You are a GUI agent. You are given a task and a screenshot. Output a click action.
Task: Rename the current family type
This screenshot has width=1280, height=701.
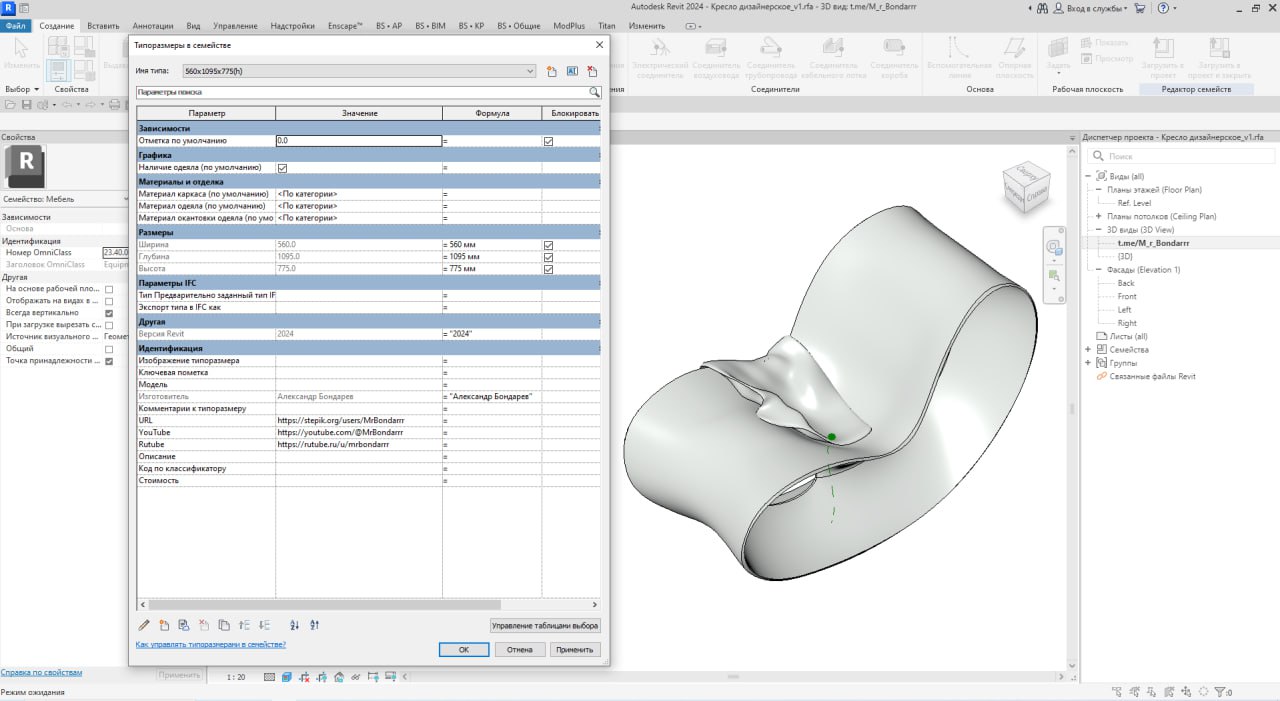tap(571, 71)
